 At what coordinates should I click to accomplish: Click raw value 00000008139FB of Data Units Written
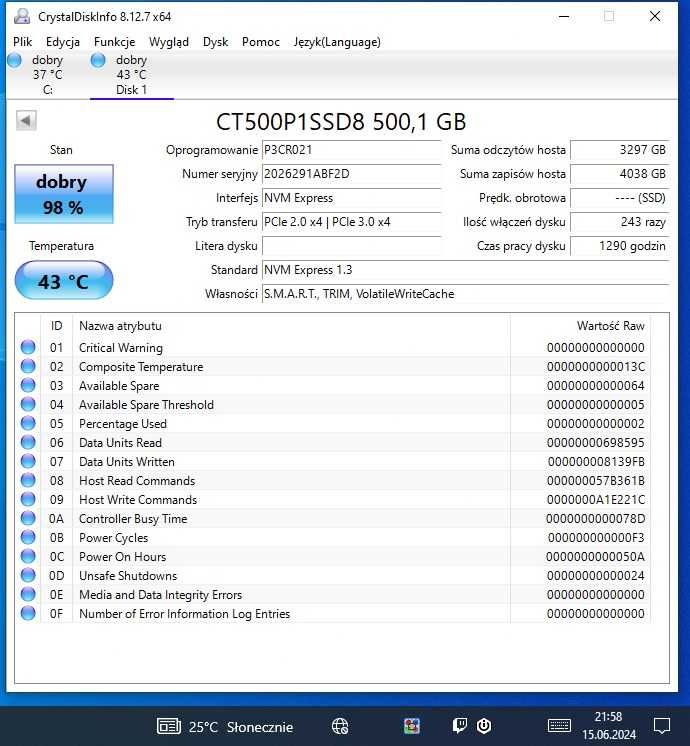(x=596, y=461)
